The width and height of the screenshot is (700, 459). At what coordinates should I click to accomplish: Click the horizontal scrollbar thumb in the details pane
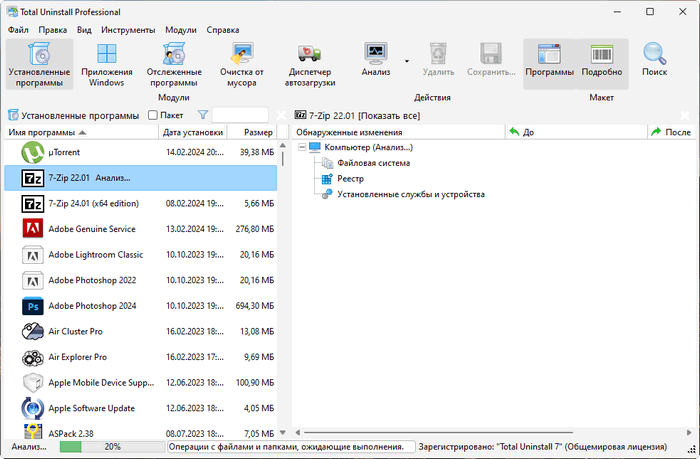click(438, 432)
